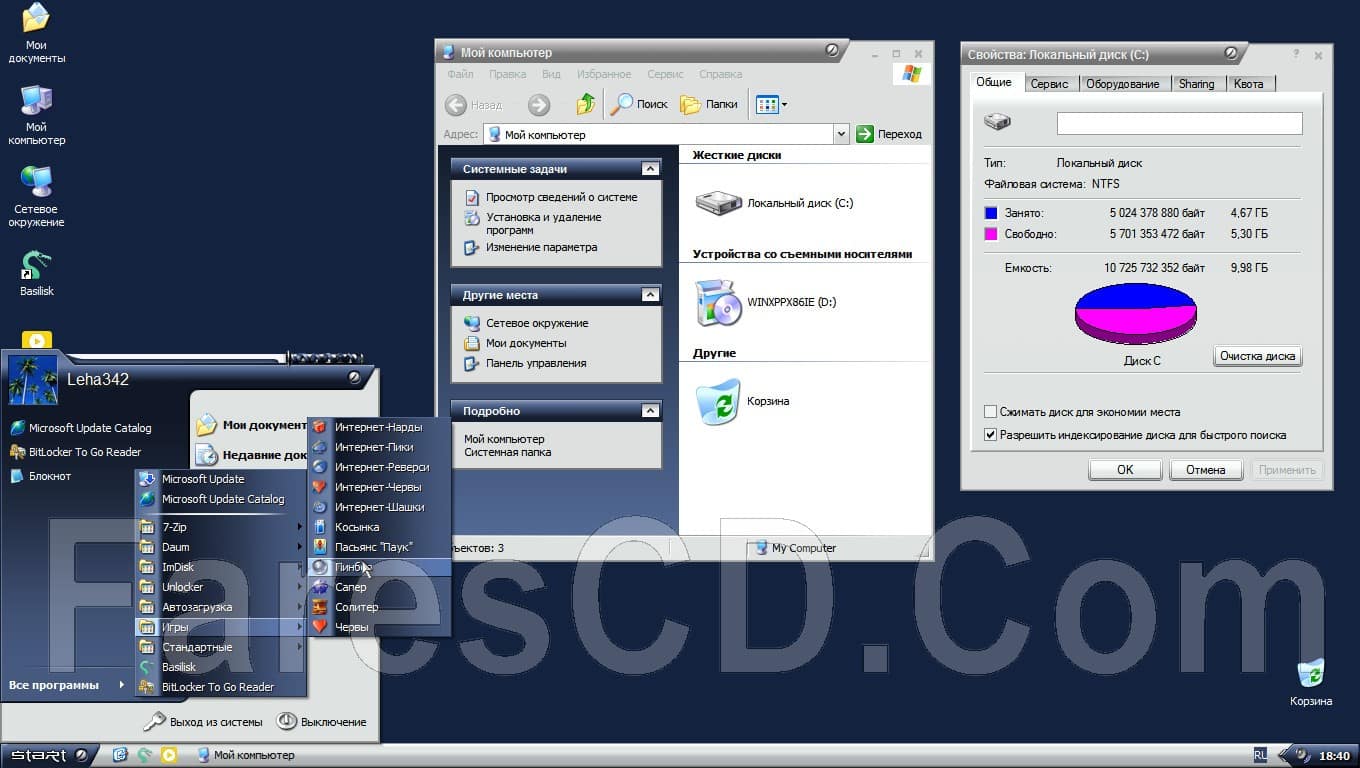This screenshot has width=1360, height=768.
Task: Open Сетевое окружение desktop icon
Action: 37,197
